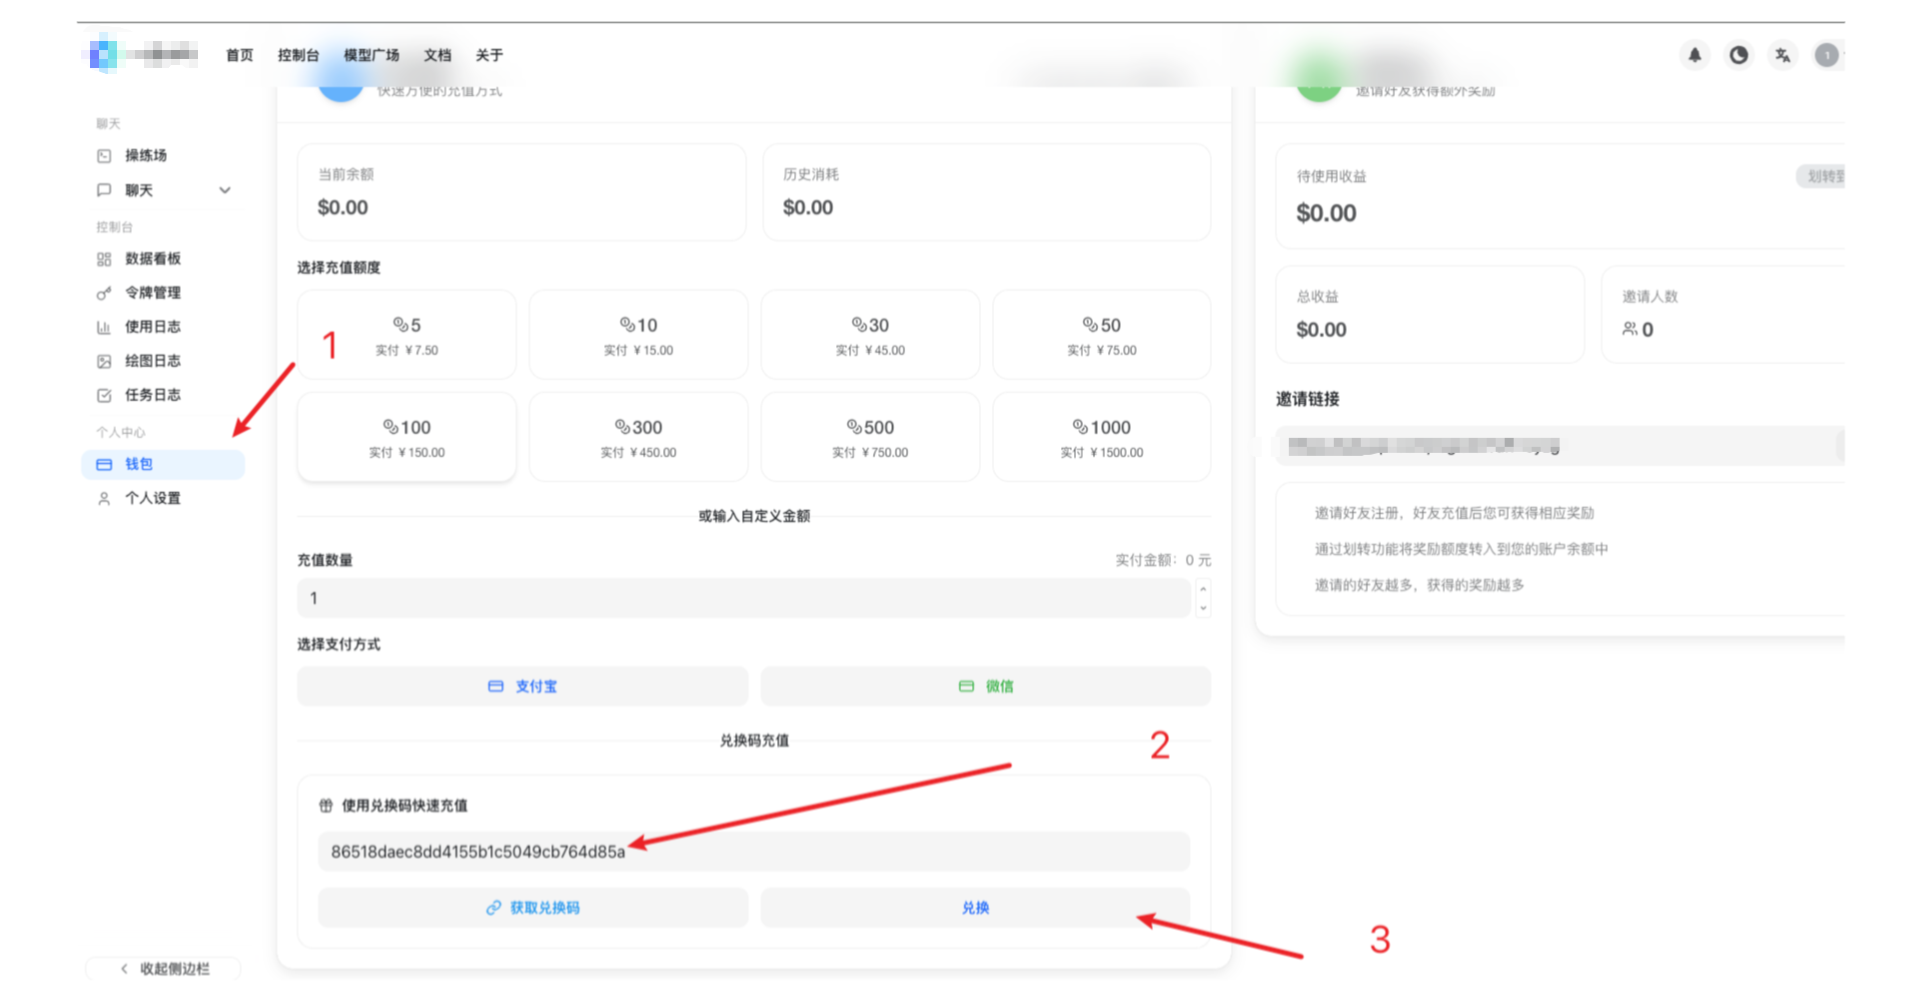The image size is (1920, 1000).
Task: Collapse sidebar with 收起侧边栏
Action: [x=164, y=968]
